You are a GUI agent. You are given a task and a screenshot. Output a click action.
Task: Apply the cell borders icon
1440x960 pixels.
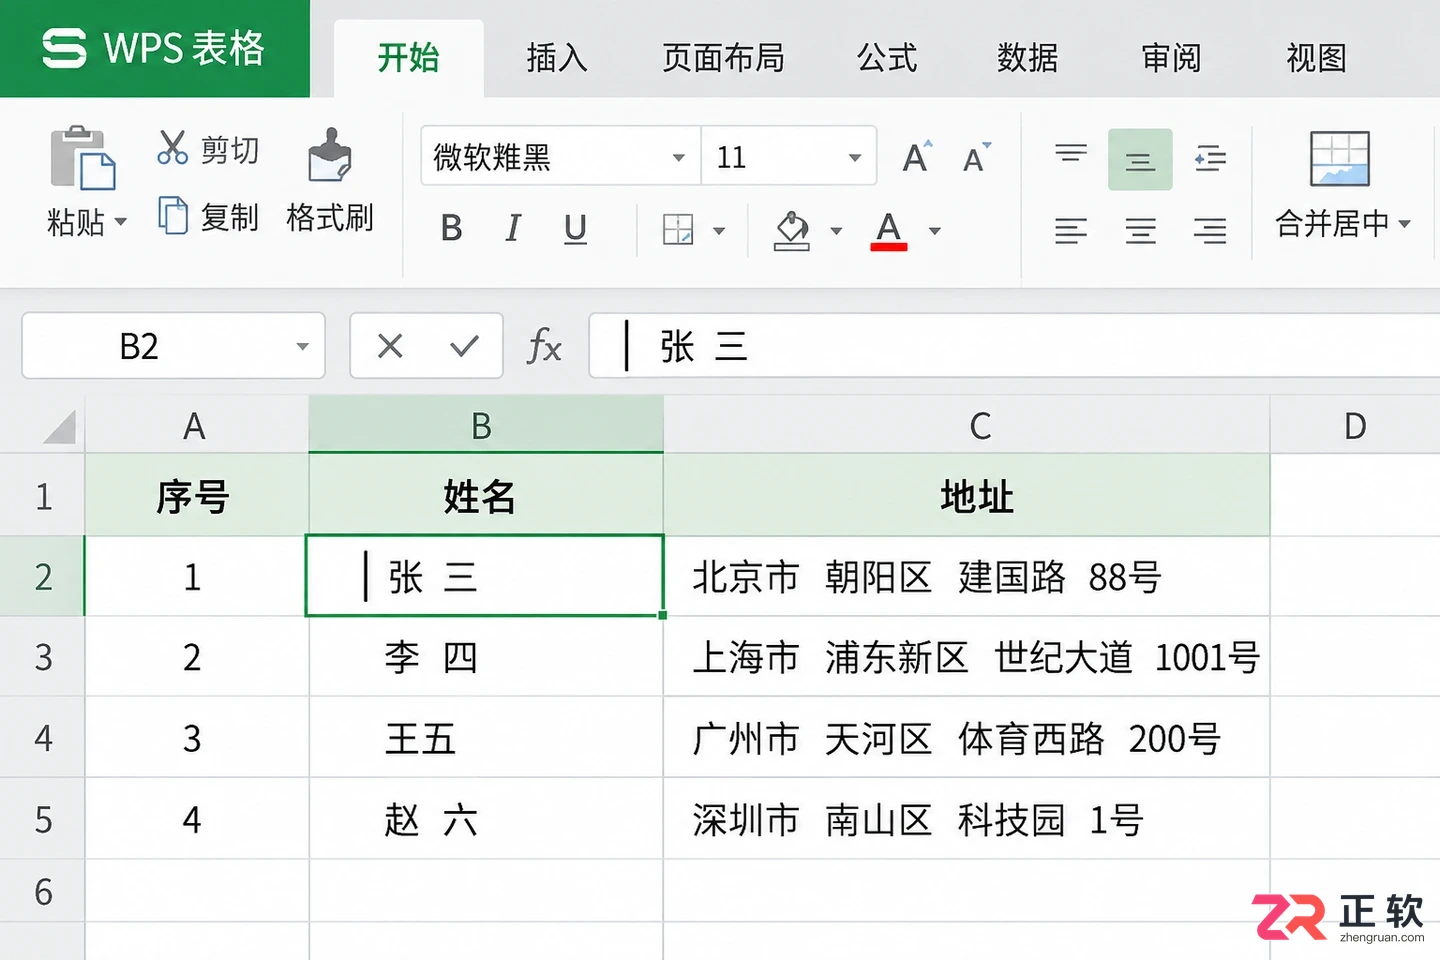click(678, 230)
